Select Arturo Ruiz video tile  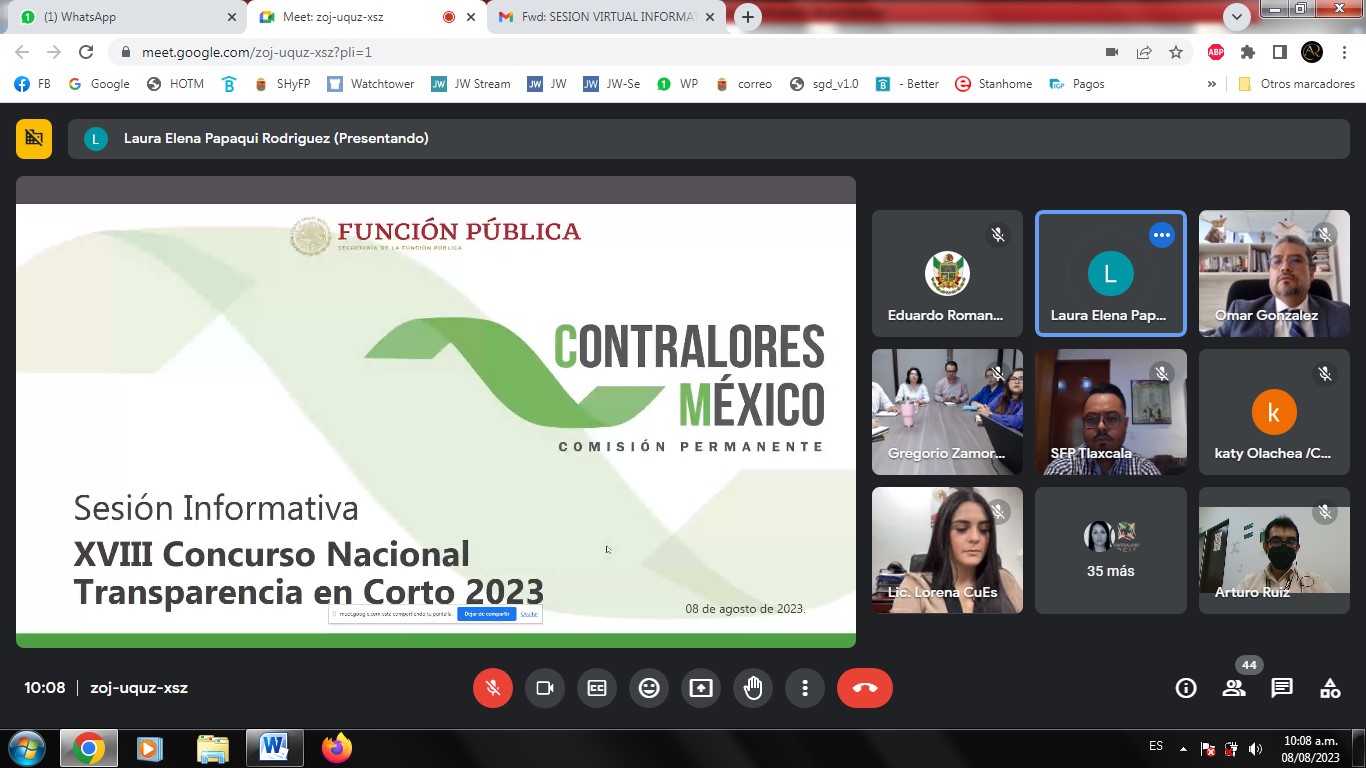tap(1274, 550)
